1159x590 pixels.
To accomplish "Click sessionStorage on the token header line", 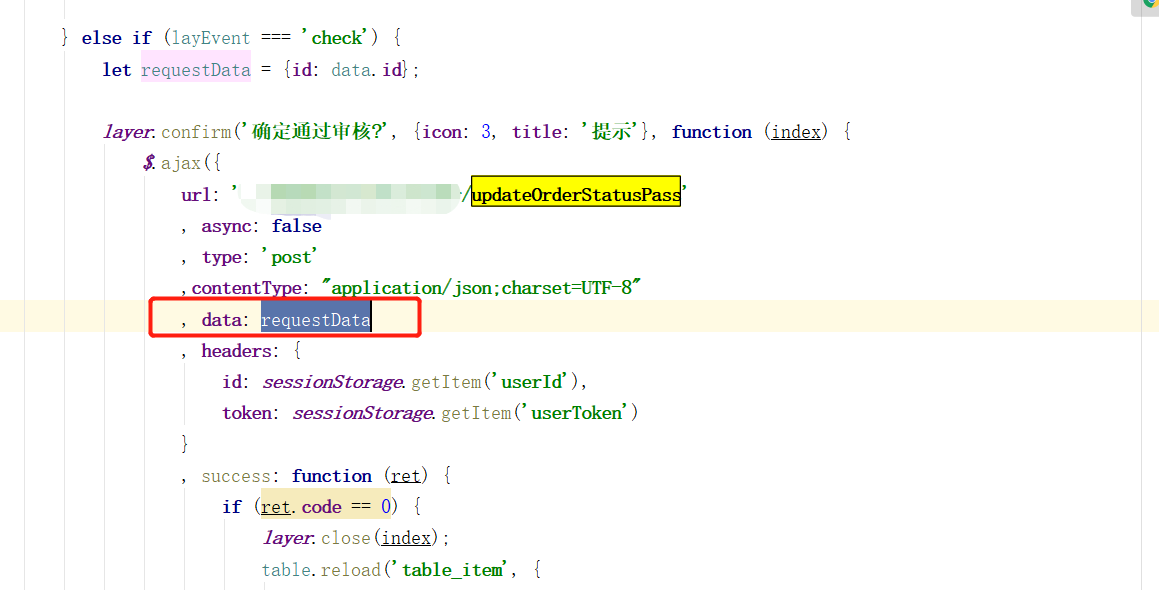I will pos(363,413).
